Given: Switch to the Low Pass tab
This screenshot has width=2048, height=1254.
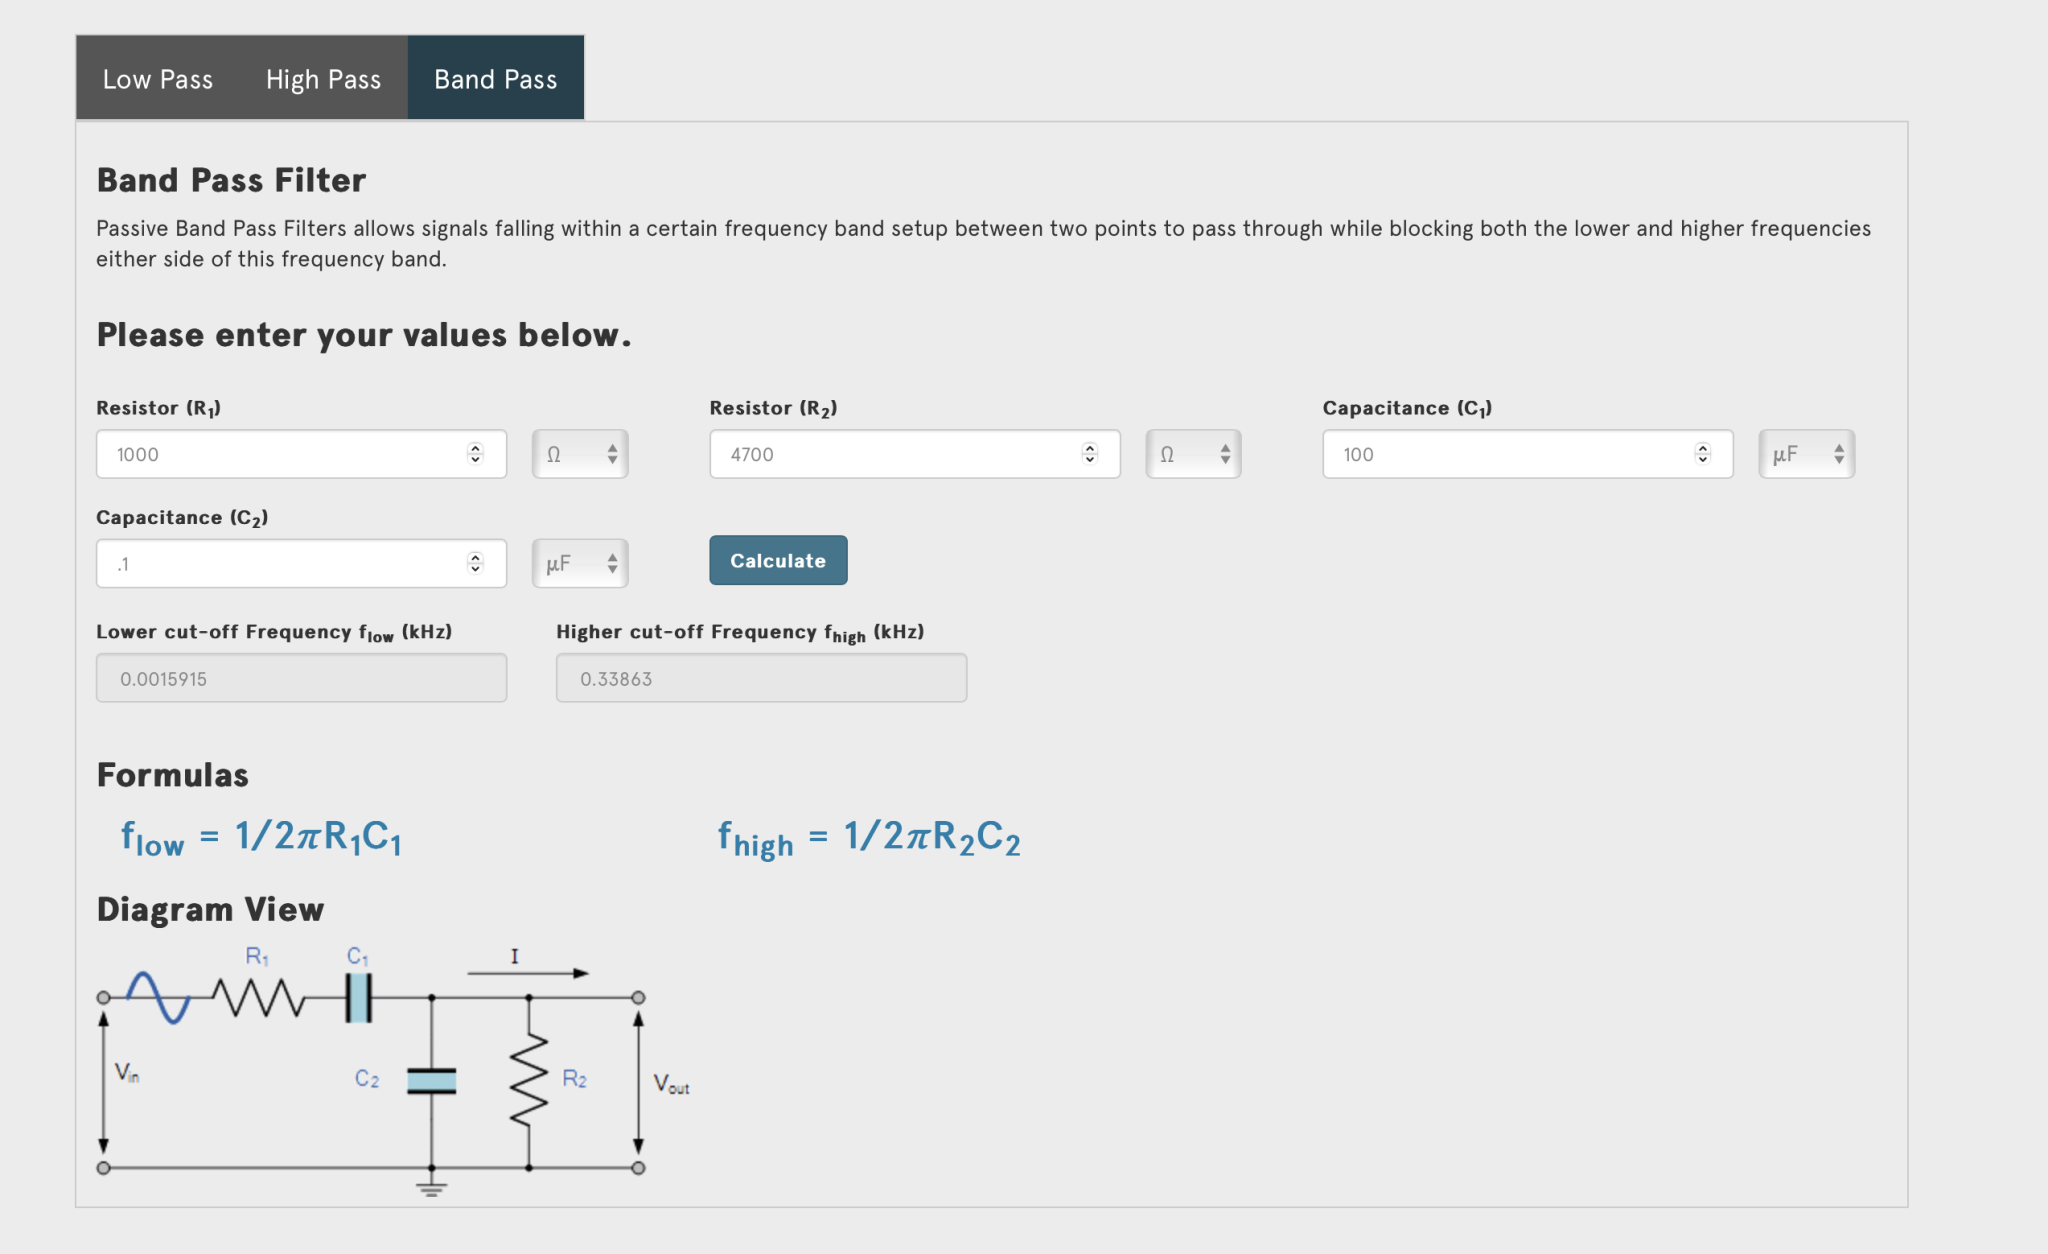Looking at the screenshot, I should [158, 79].
